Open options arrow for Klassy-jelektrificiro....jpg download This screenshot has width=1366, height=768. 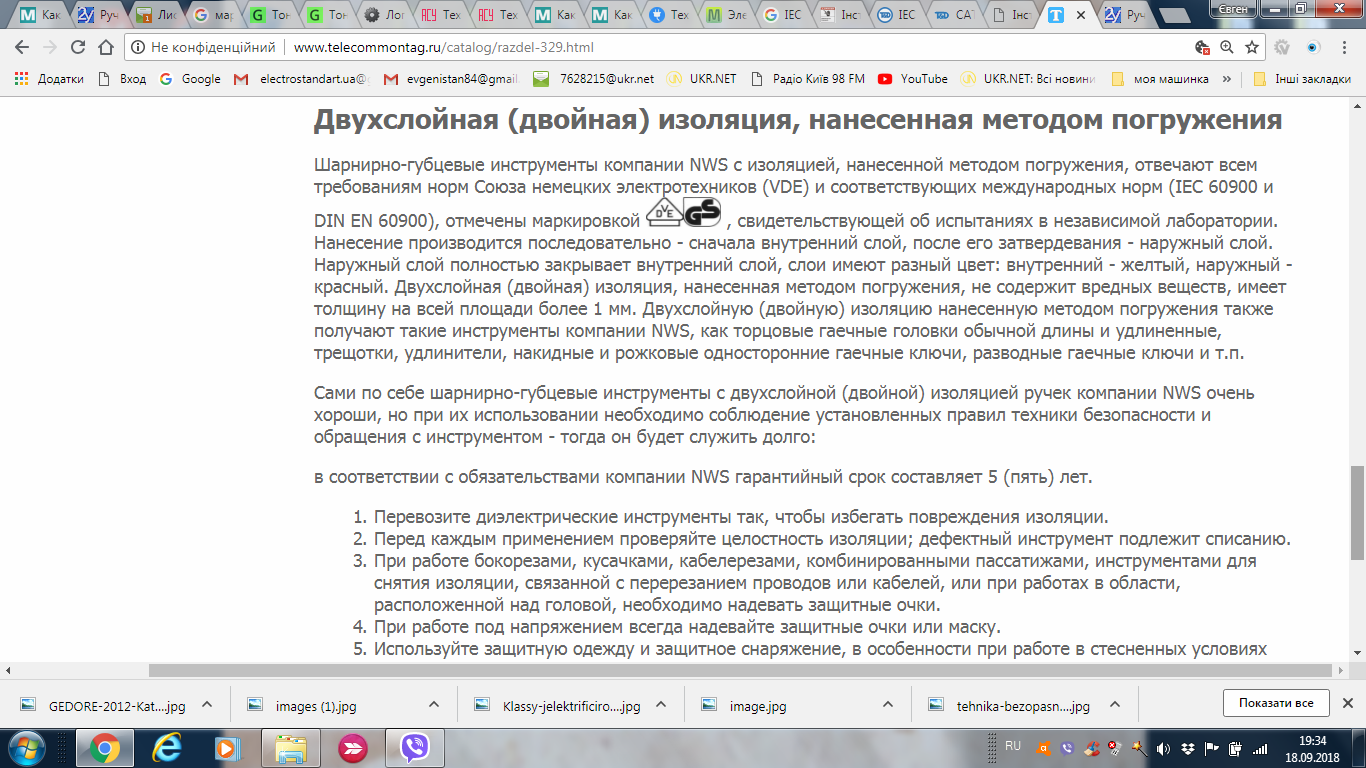(x=661, y=704)
